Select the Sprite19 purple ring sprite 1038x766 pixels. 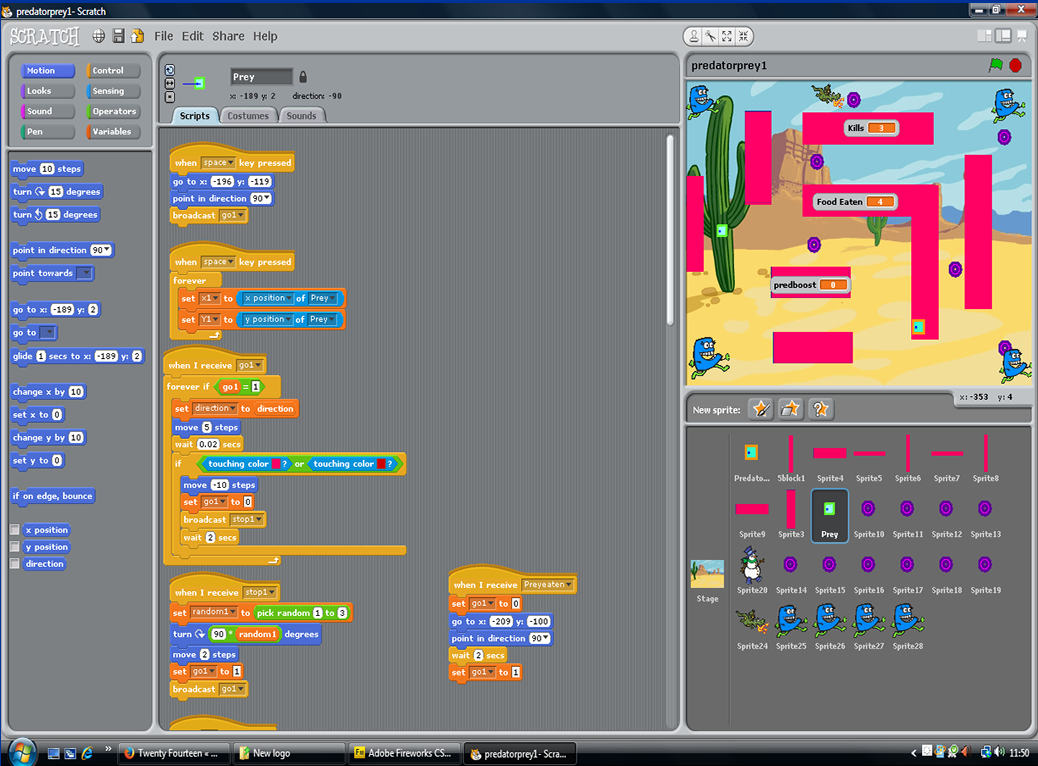click(985, 570)
